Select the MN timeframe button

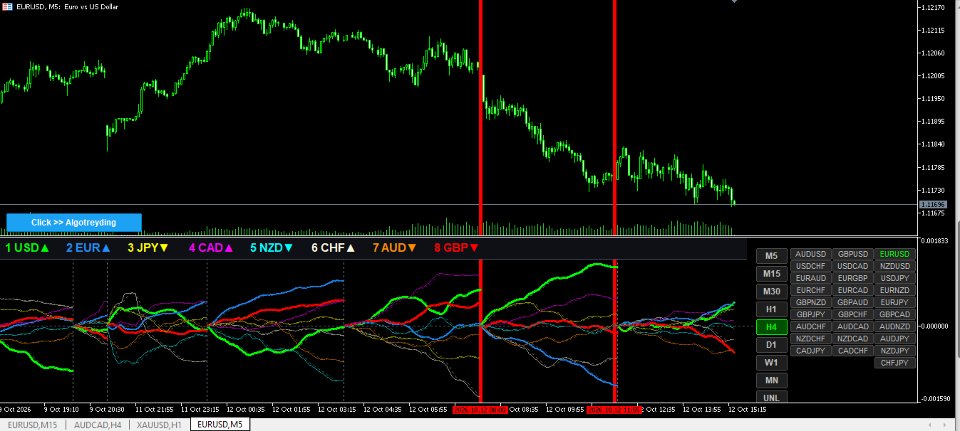[x=771, y=380]
